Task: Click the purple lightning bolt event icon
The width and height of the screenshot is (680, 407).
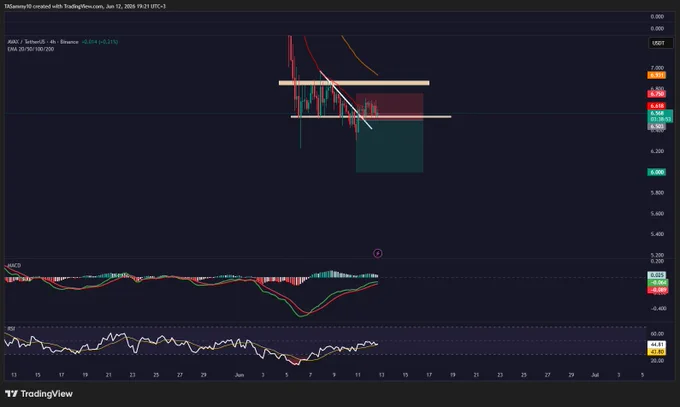Action: [378, 253]
